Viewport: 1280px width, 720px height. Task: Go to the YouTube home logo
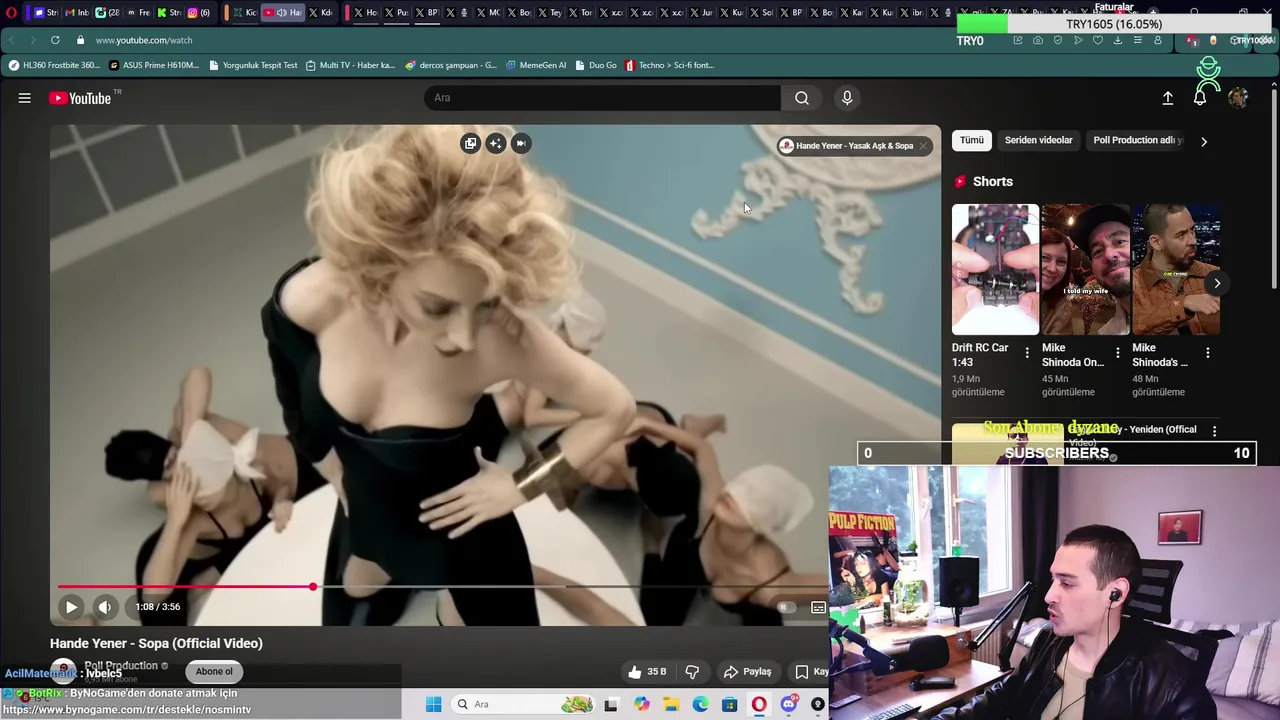[x=80, y=98]
